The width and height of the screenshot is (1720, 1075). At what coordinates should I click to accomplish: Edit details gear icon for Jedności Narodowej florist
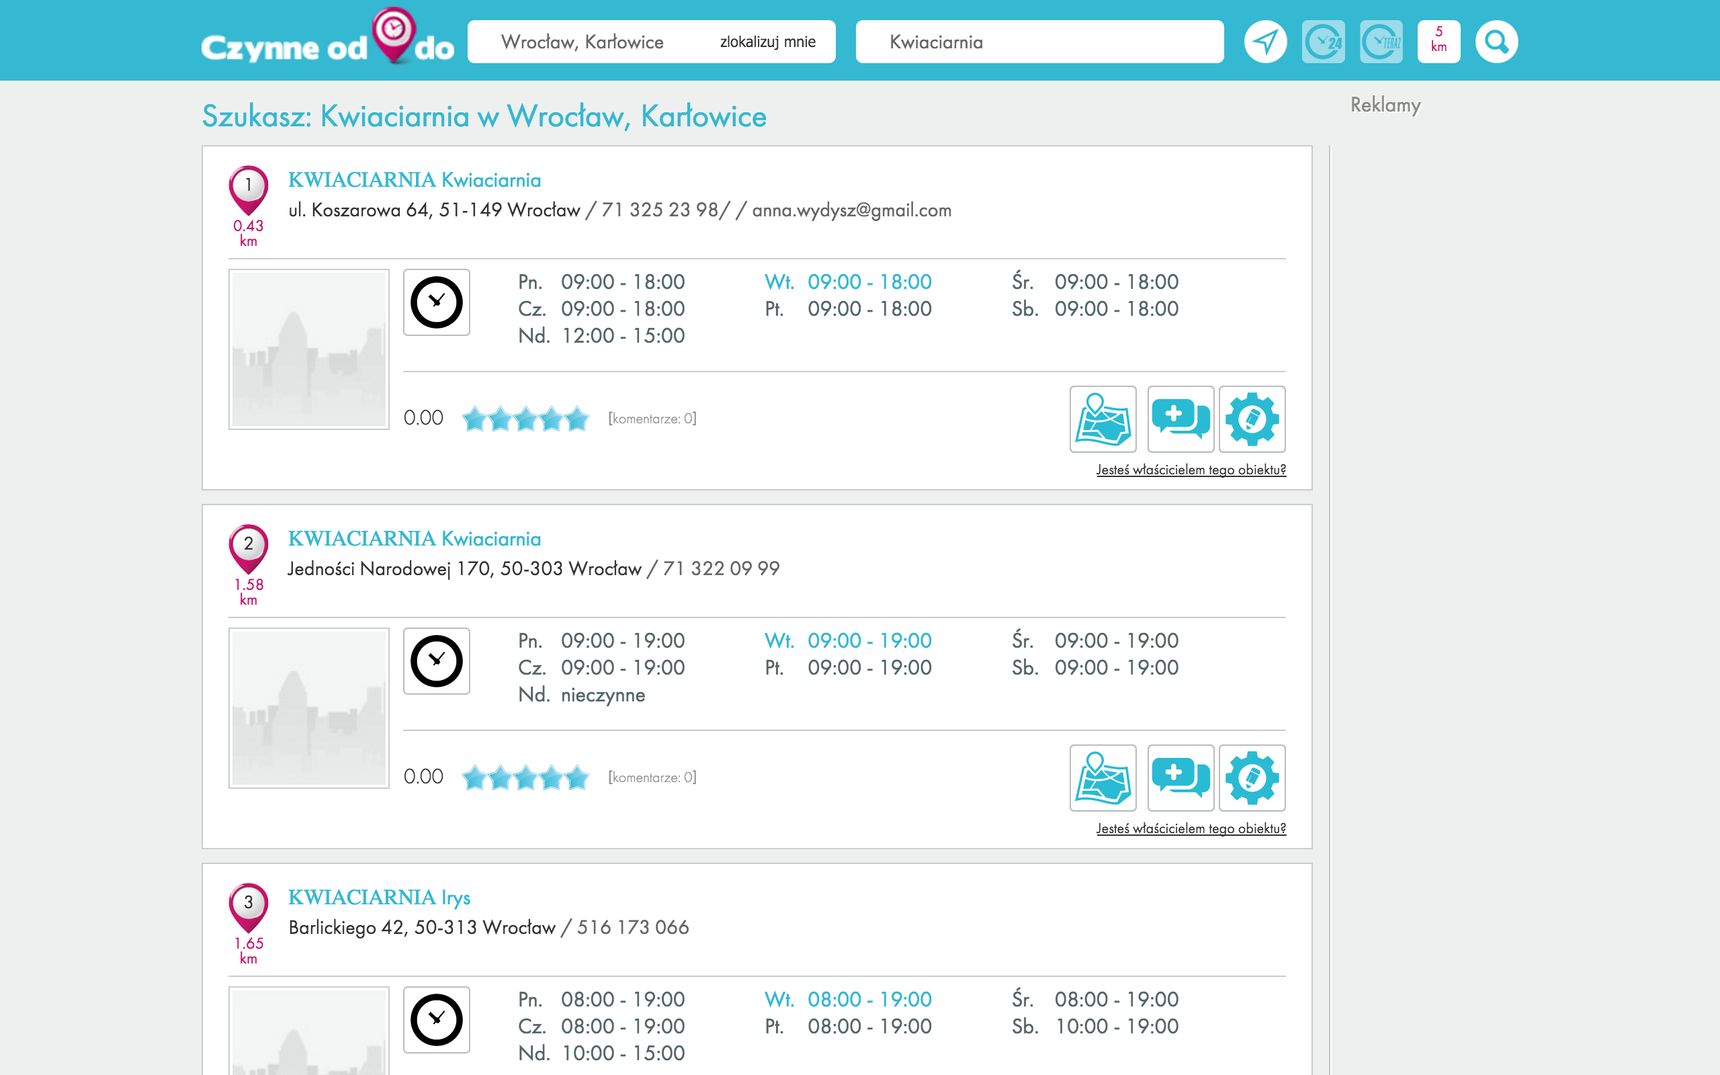pyautogui.click(x=1252, y=778)
